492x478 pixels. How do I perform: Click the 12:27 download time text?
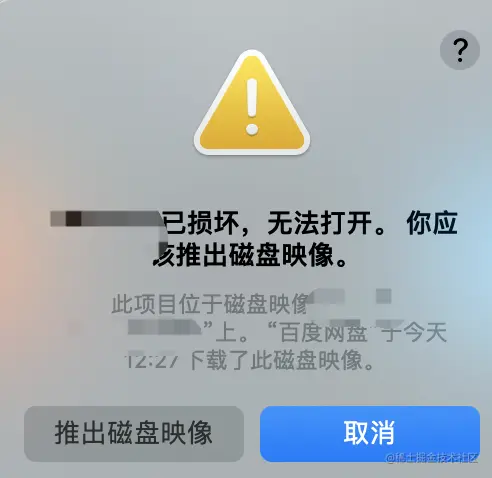[151, 360]
